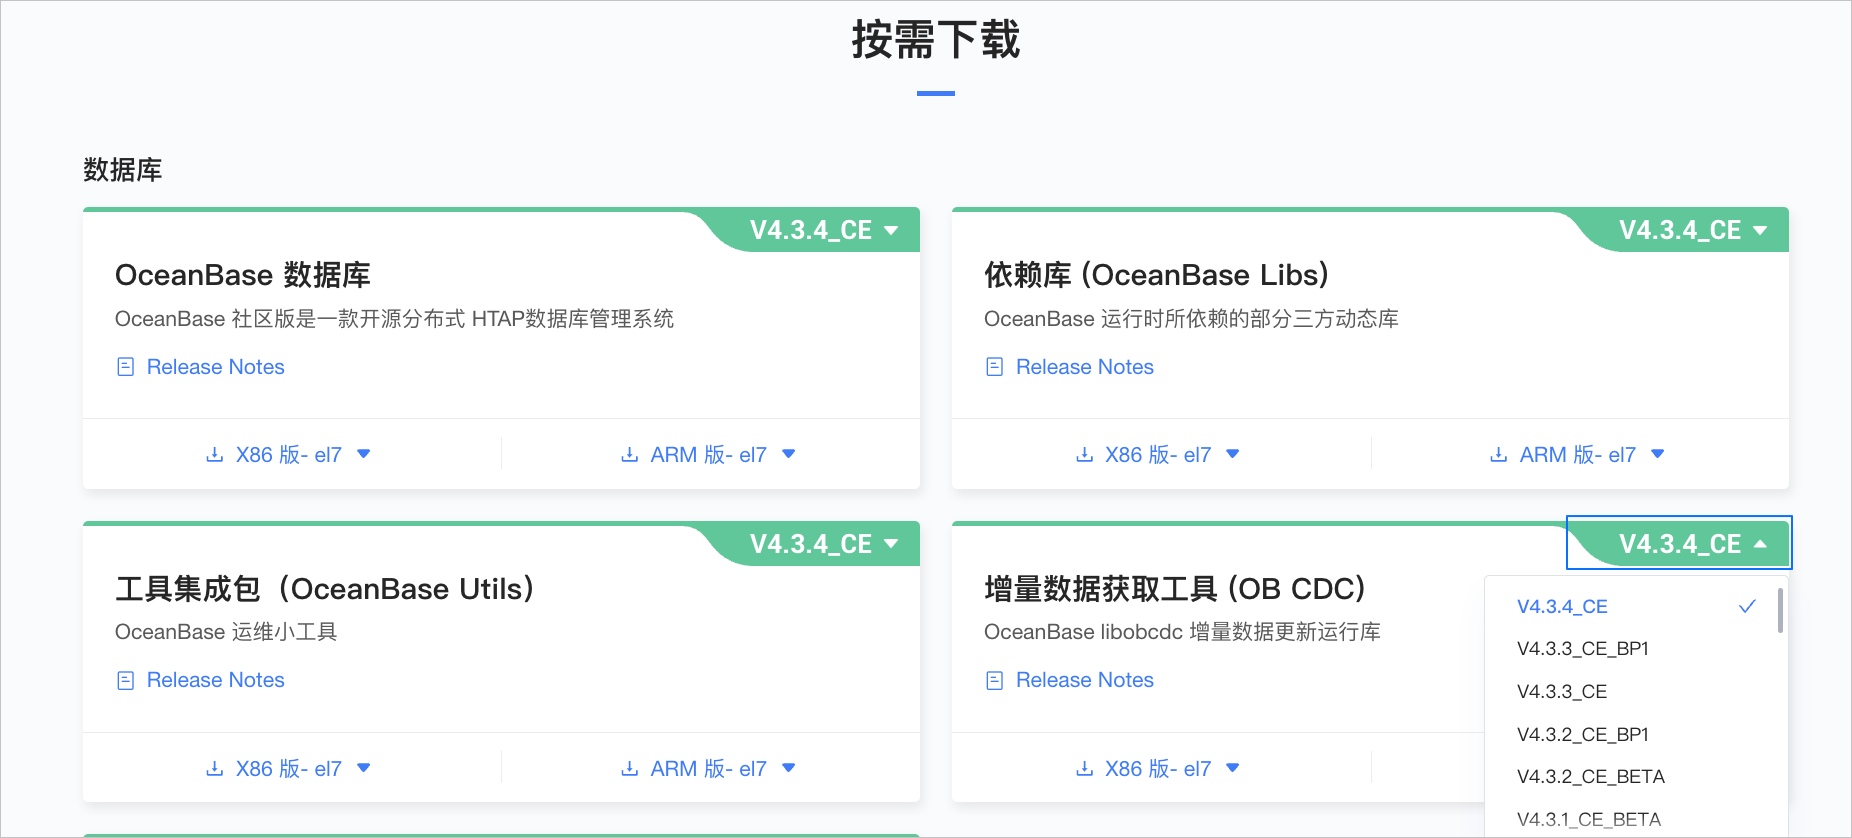The image size is (1852, 838).
Task: Select V4.3.3_CE_BP1 in the version list
Action: 1636,649
